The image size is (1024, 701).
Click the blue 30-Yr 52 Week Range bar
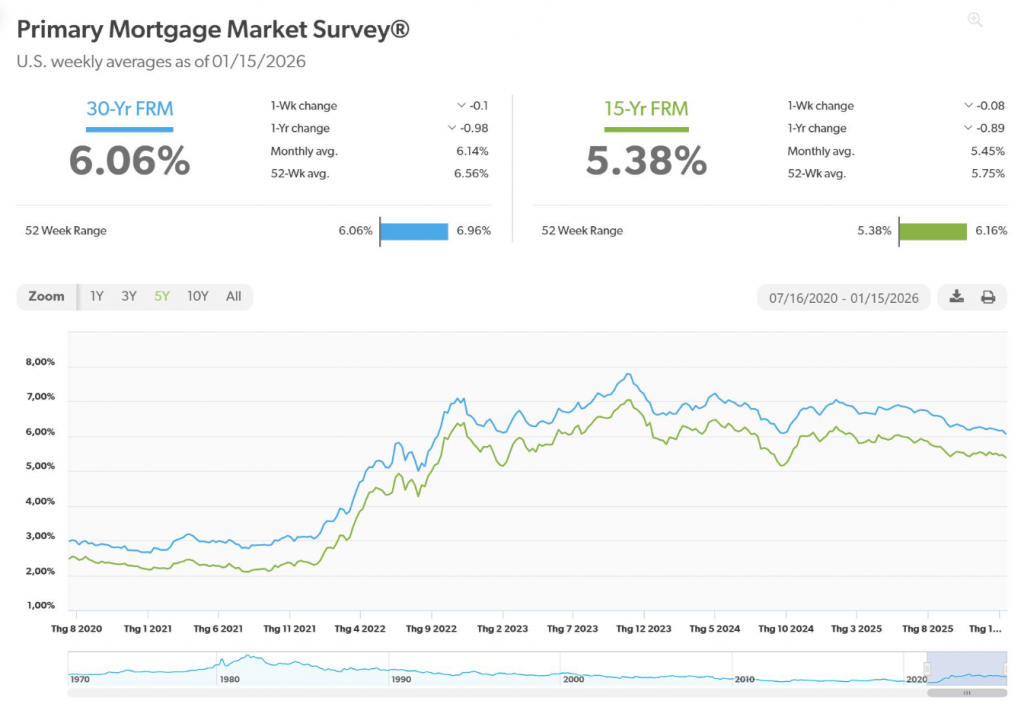click(x=414, y=231)
